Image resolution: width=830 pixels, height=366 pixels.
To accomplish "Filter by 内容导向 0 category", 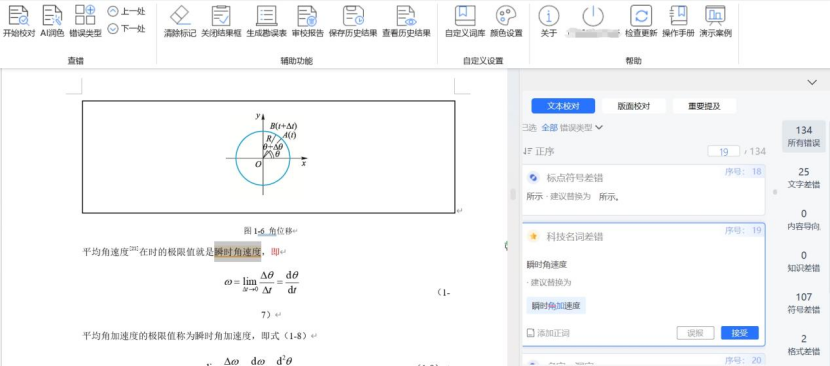I will click(x=804, y=220).
